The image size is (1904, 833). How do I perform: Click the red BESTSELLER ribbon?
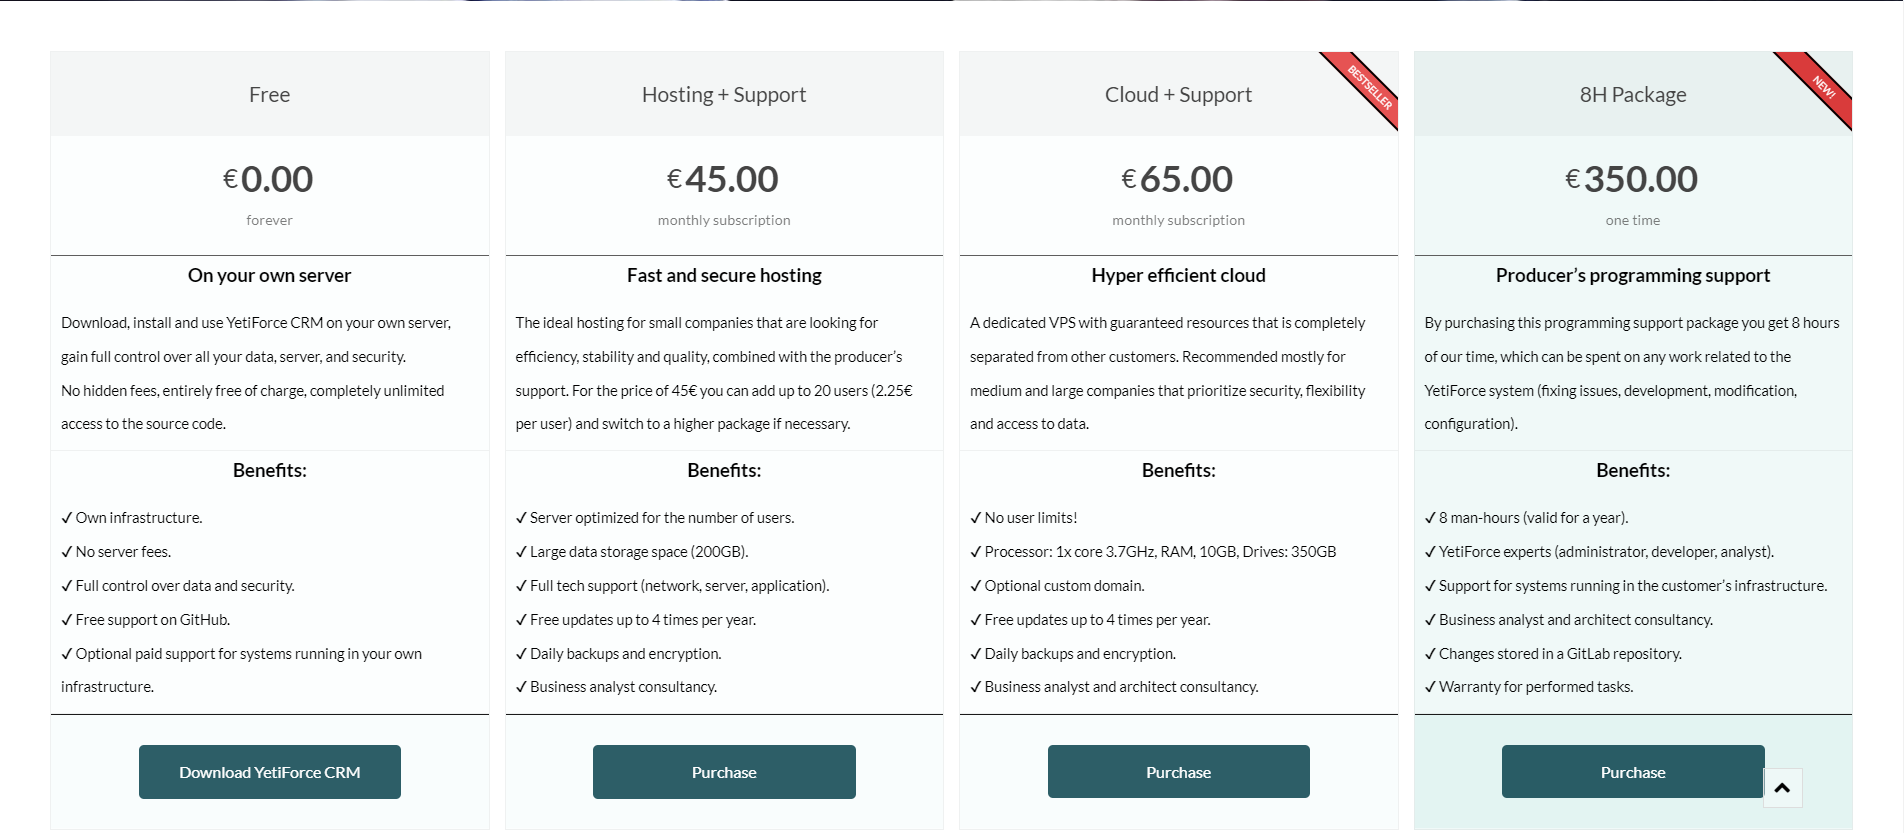1367,88
